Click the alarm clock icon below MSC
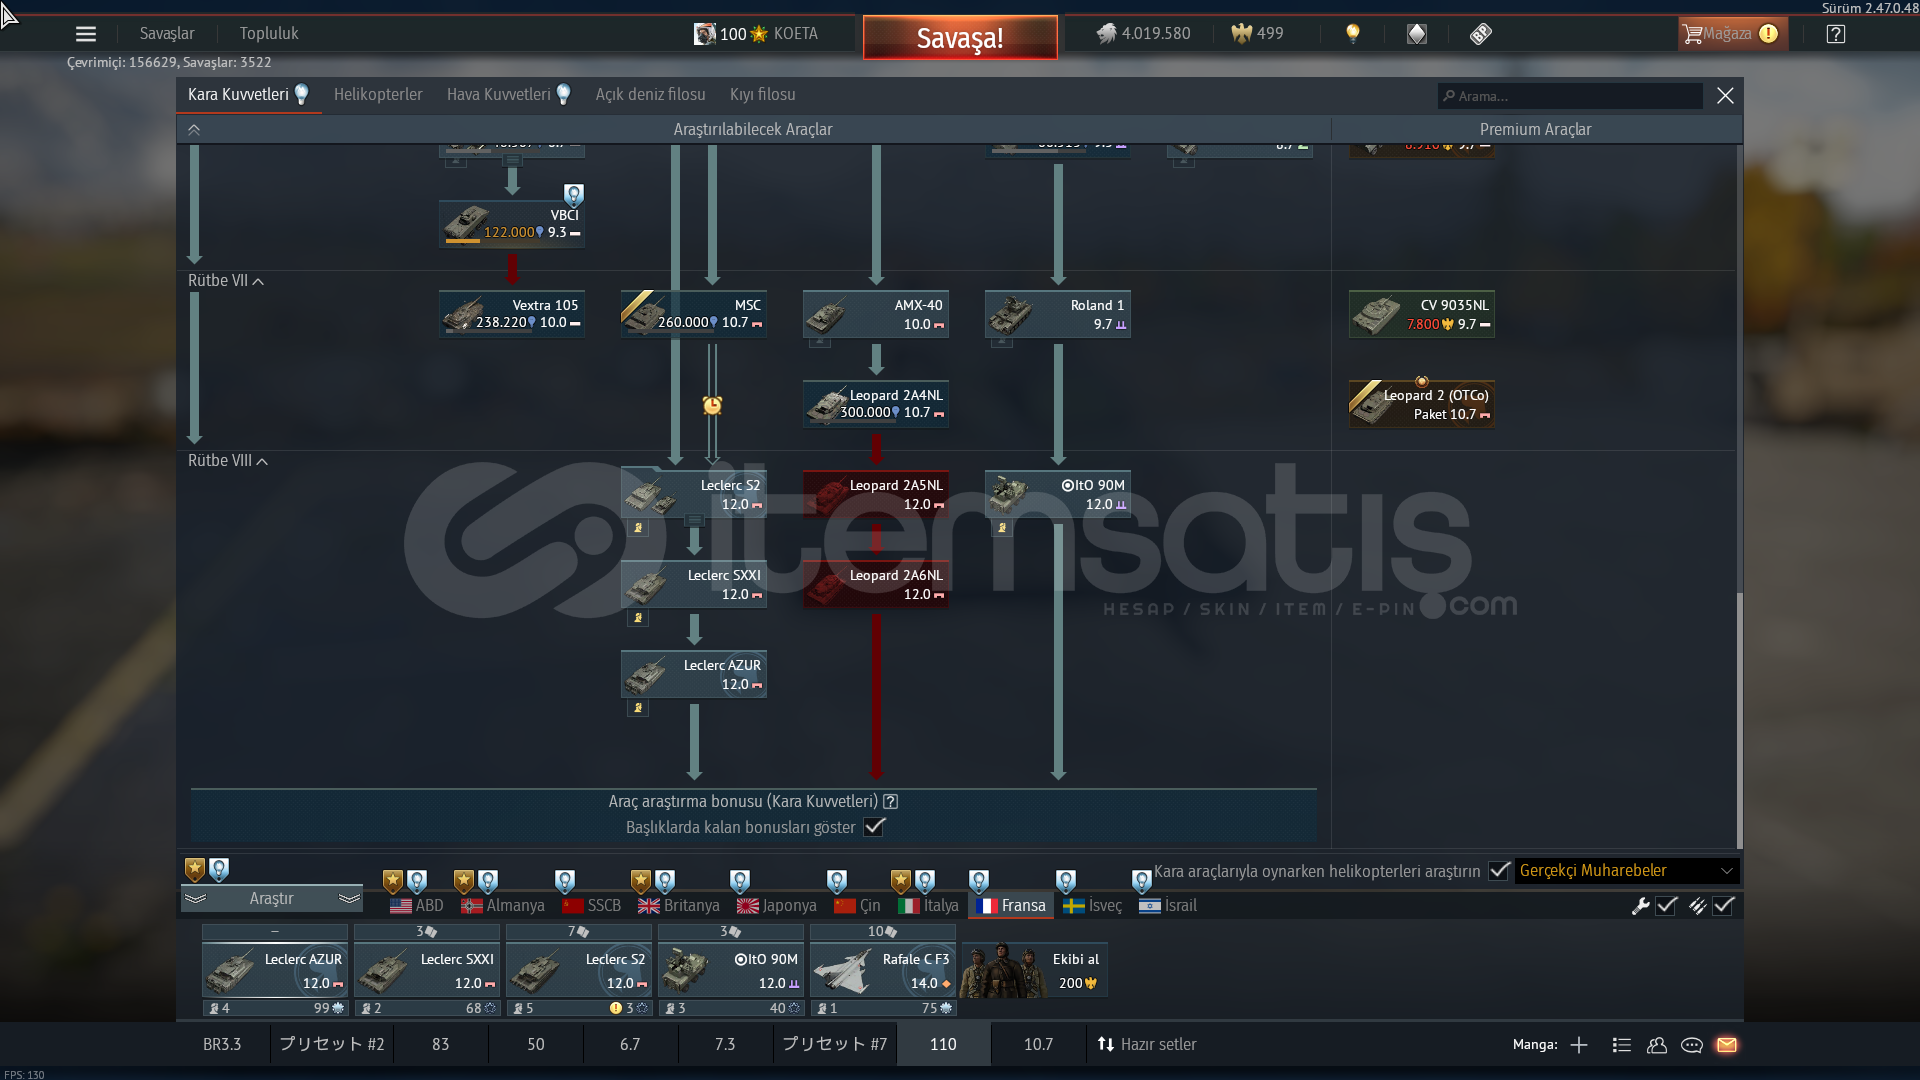Viewport: 1920px width, 1080px height. [x=712, y=405]
